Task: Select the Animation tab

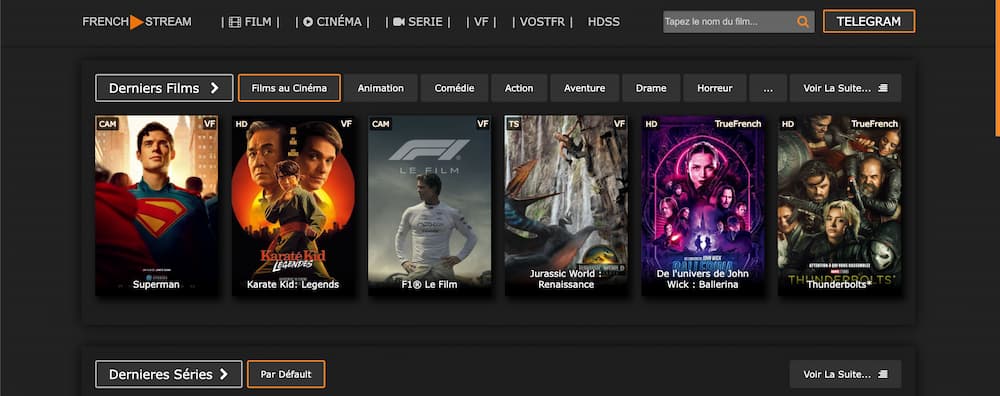Action: pyautogui.click(x=381, y=88)
